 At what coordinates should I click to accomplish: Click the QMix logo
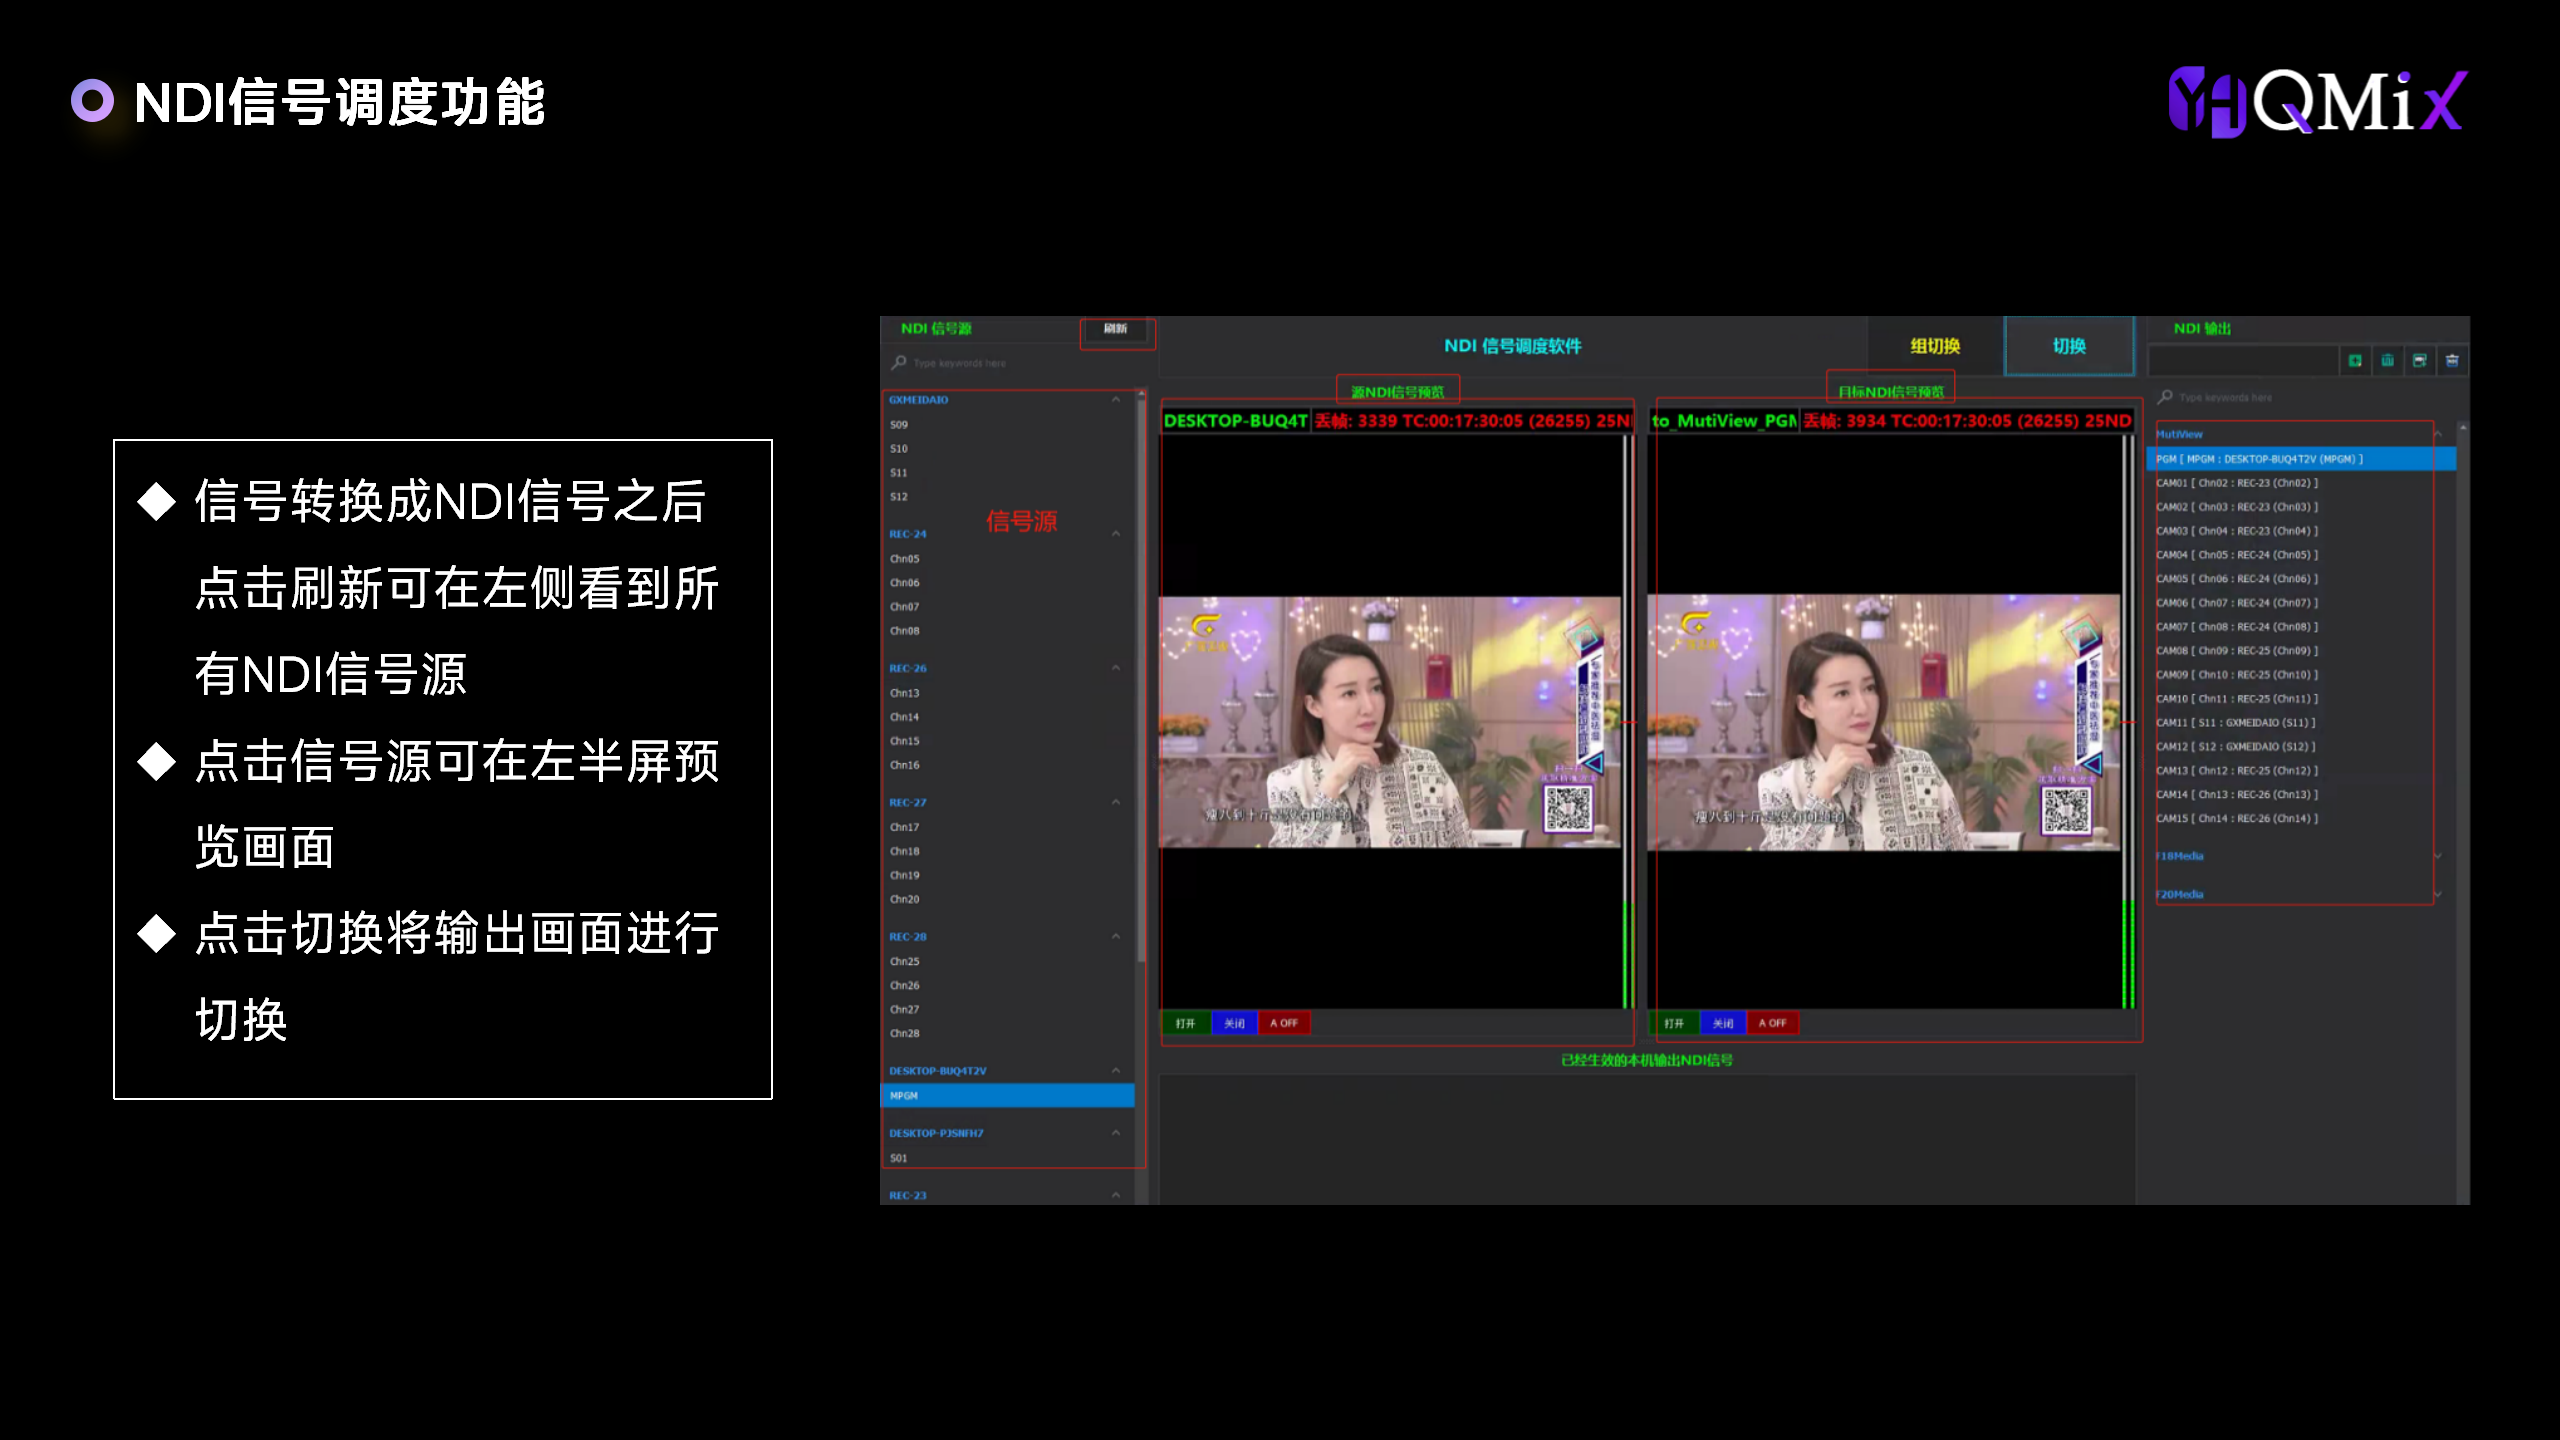point(2317,102)
